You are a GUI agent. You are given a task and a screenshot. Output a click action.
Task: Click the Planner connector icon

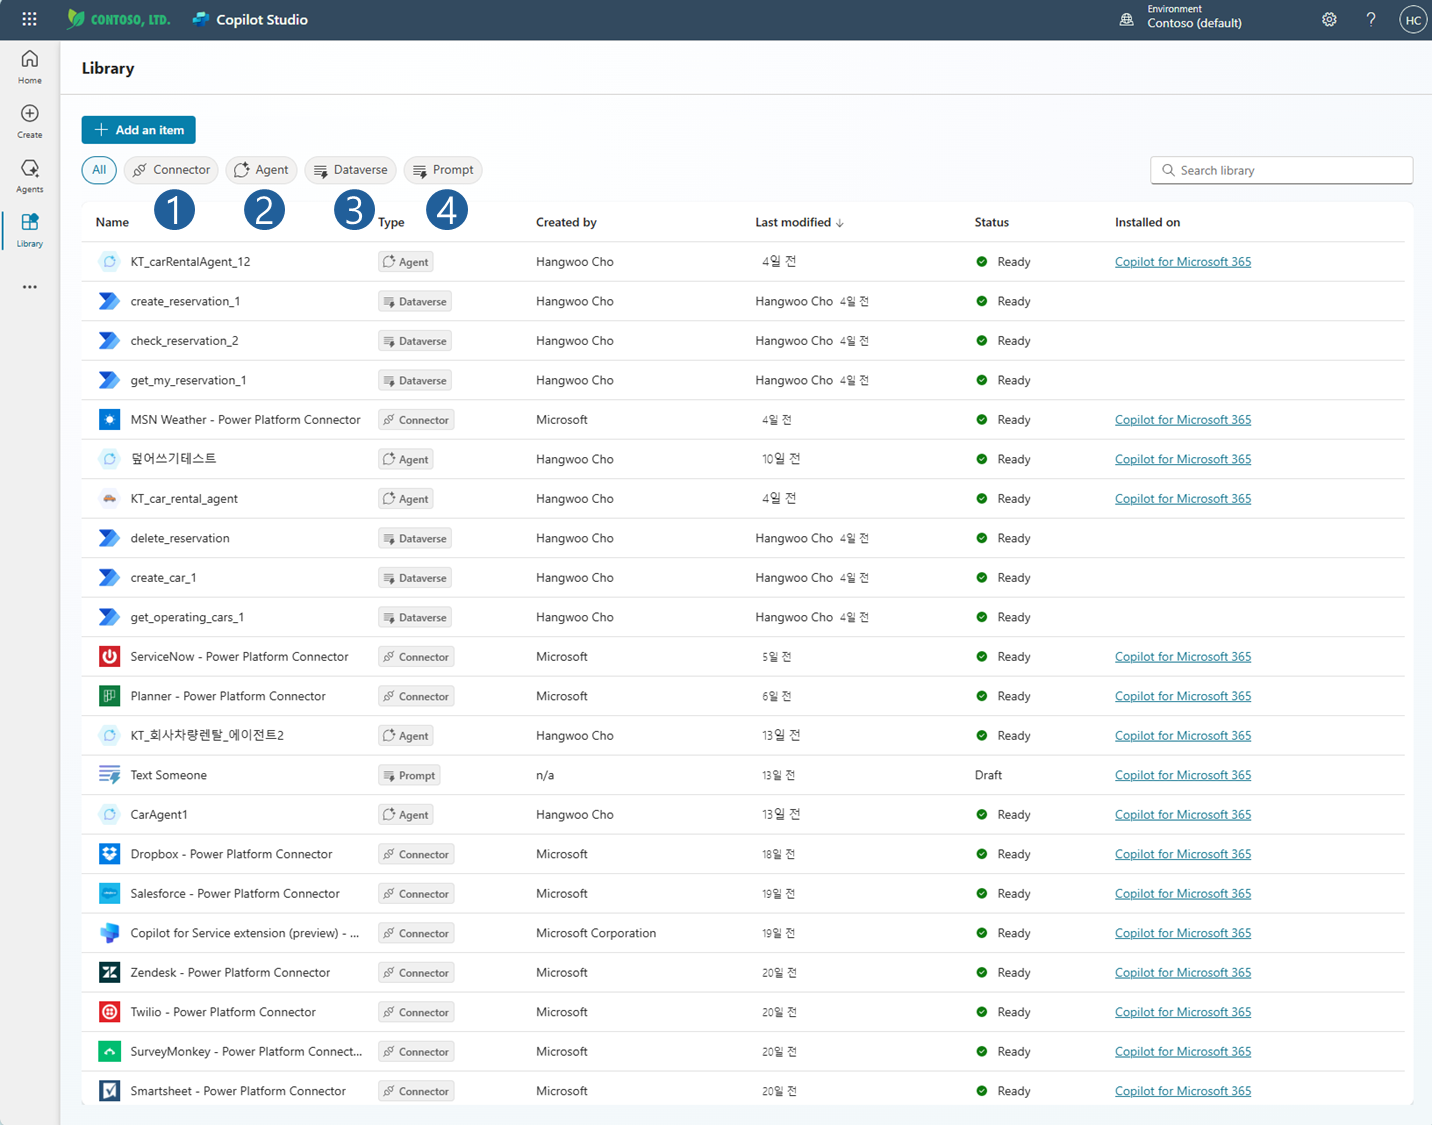tap(109, 696)
